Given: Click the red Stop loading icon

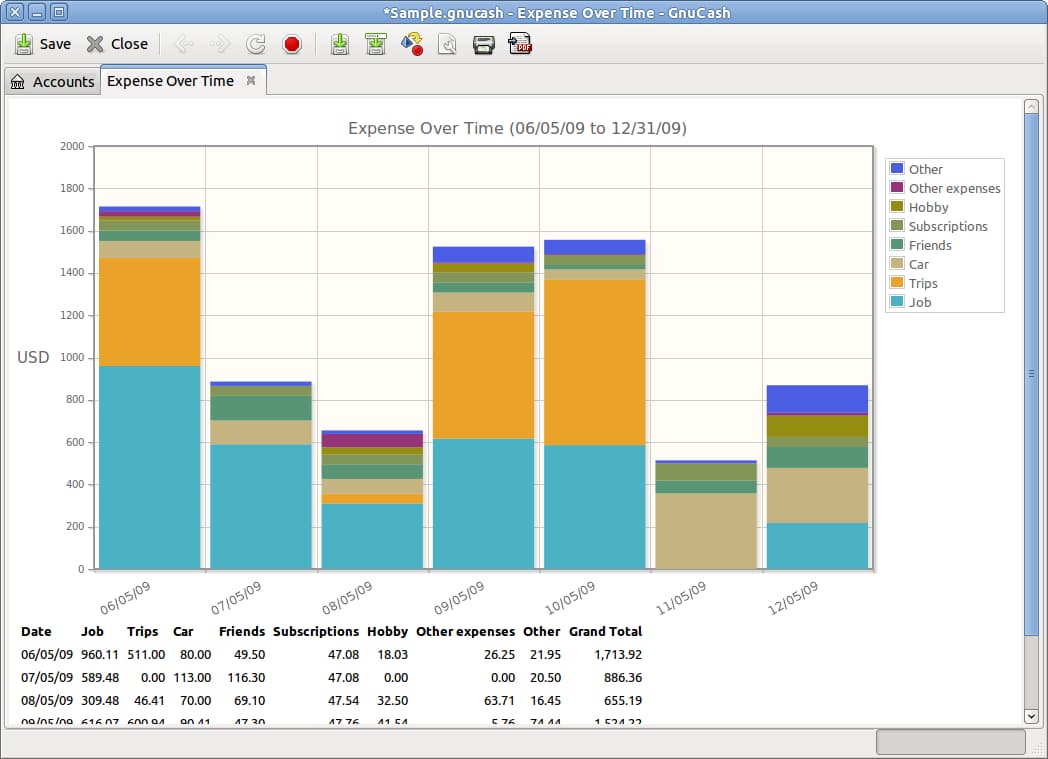Looking at the screenshot, I should click(x=291, y=44).
